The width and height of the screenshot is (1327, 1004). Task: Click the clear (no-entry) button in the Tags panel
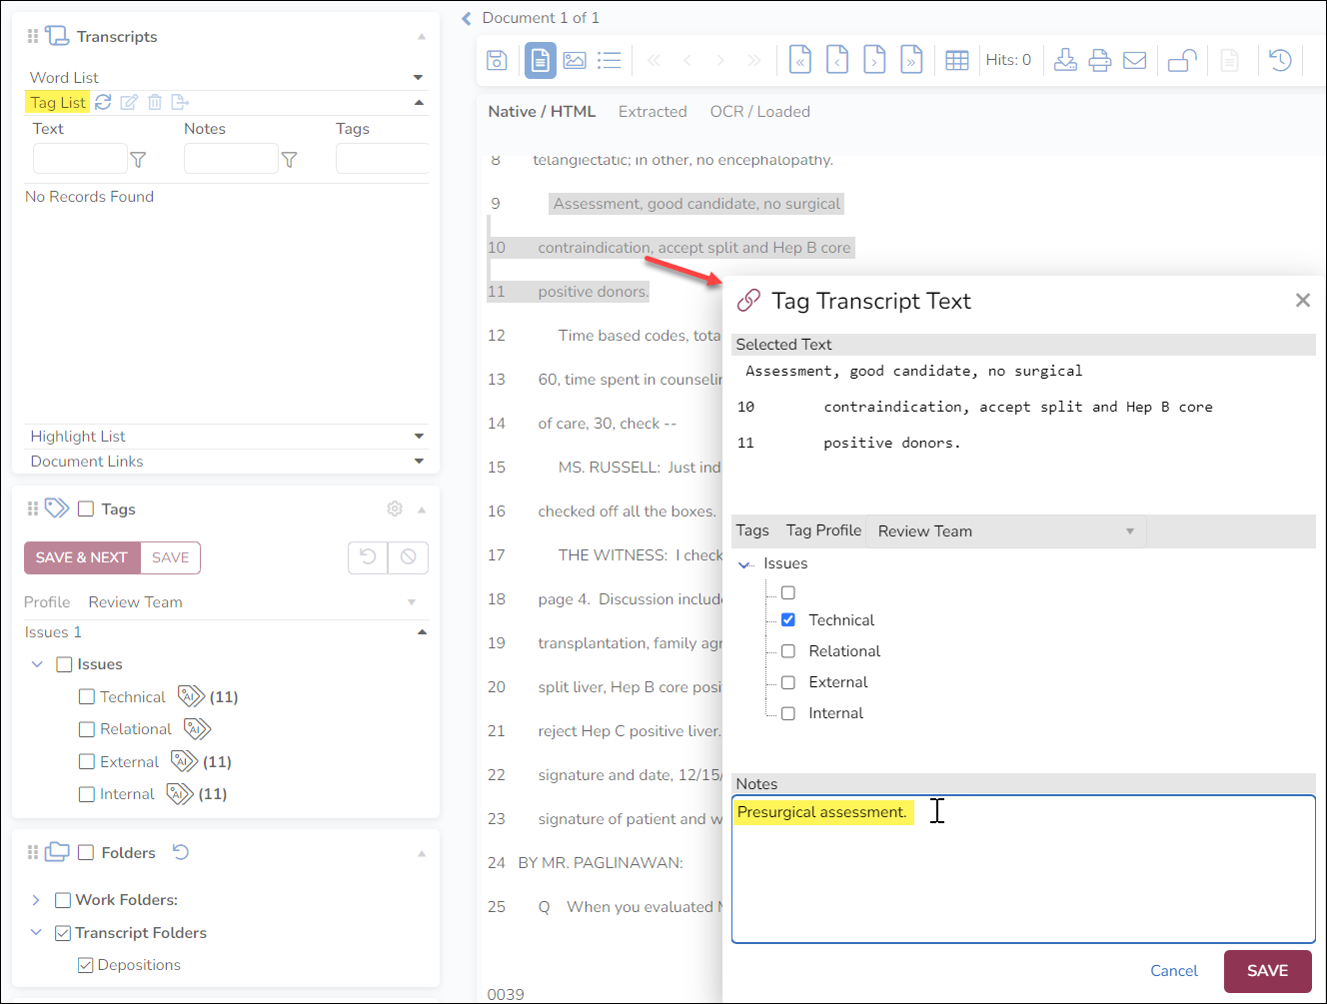coord(408,557)
